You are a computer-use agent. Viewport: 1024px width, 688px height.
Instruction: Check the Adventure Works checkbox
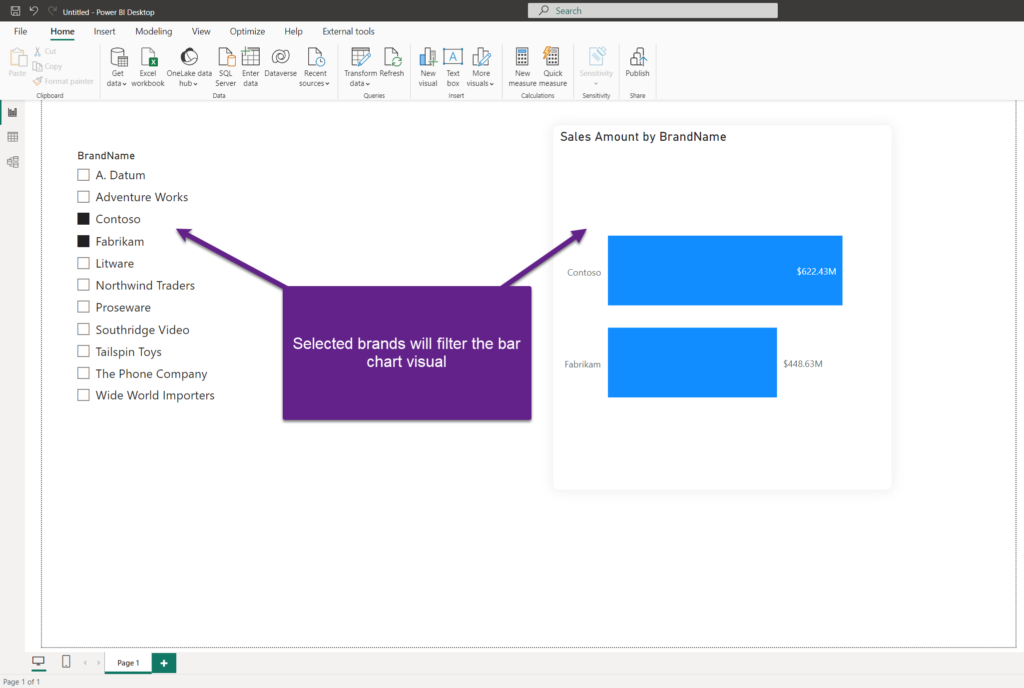click(x=83, y=196)
